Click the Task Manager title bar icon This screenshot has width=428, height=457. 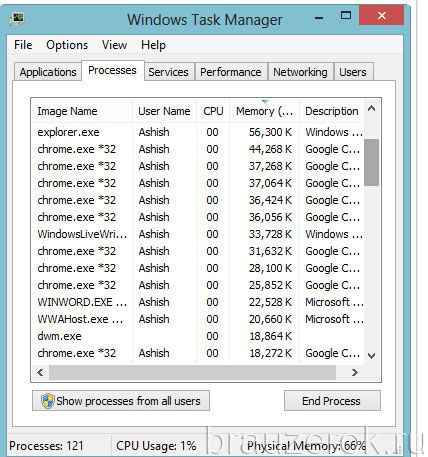coord(17,18)
